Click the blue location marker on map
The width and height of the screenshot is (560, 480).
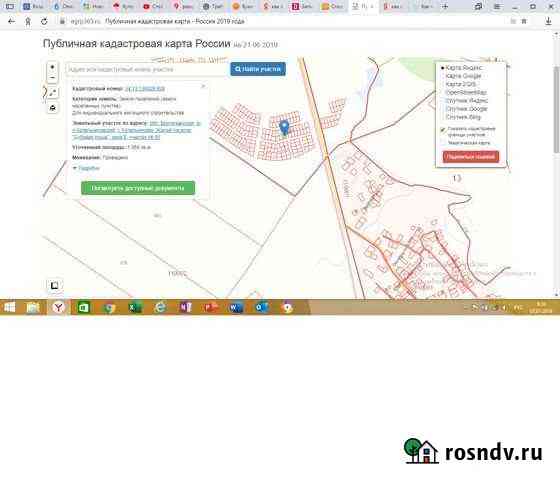[284, 128]
